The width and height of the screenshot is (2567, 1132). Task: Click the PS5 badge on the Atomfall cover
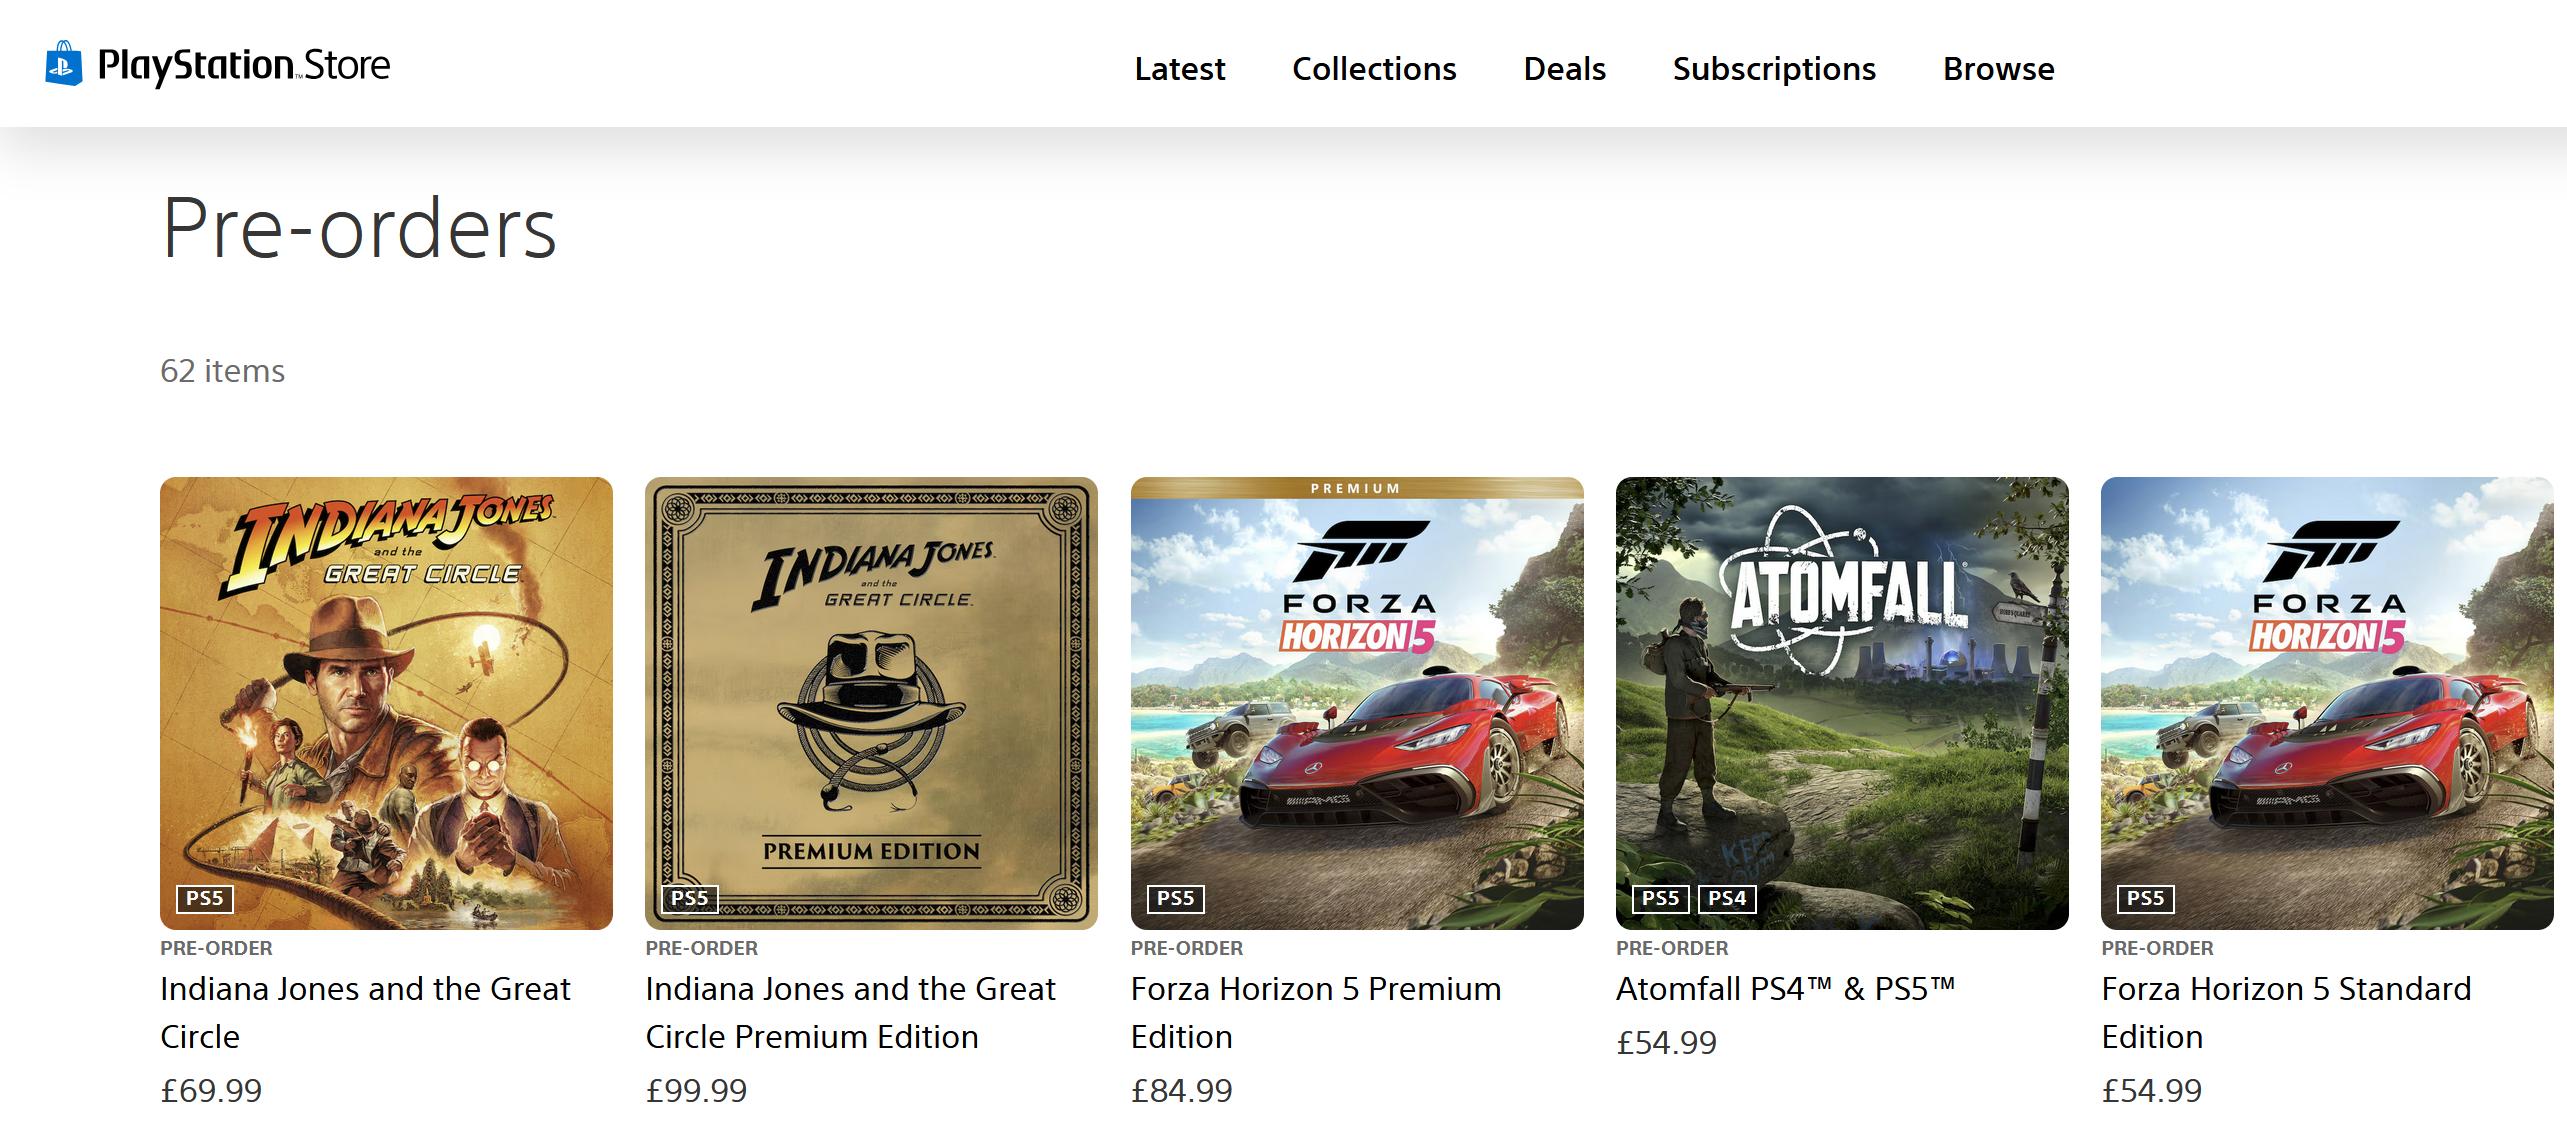click(x=1661, y=898)
